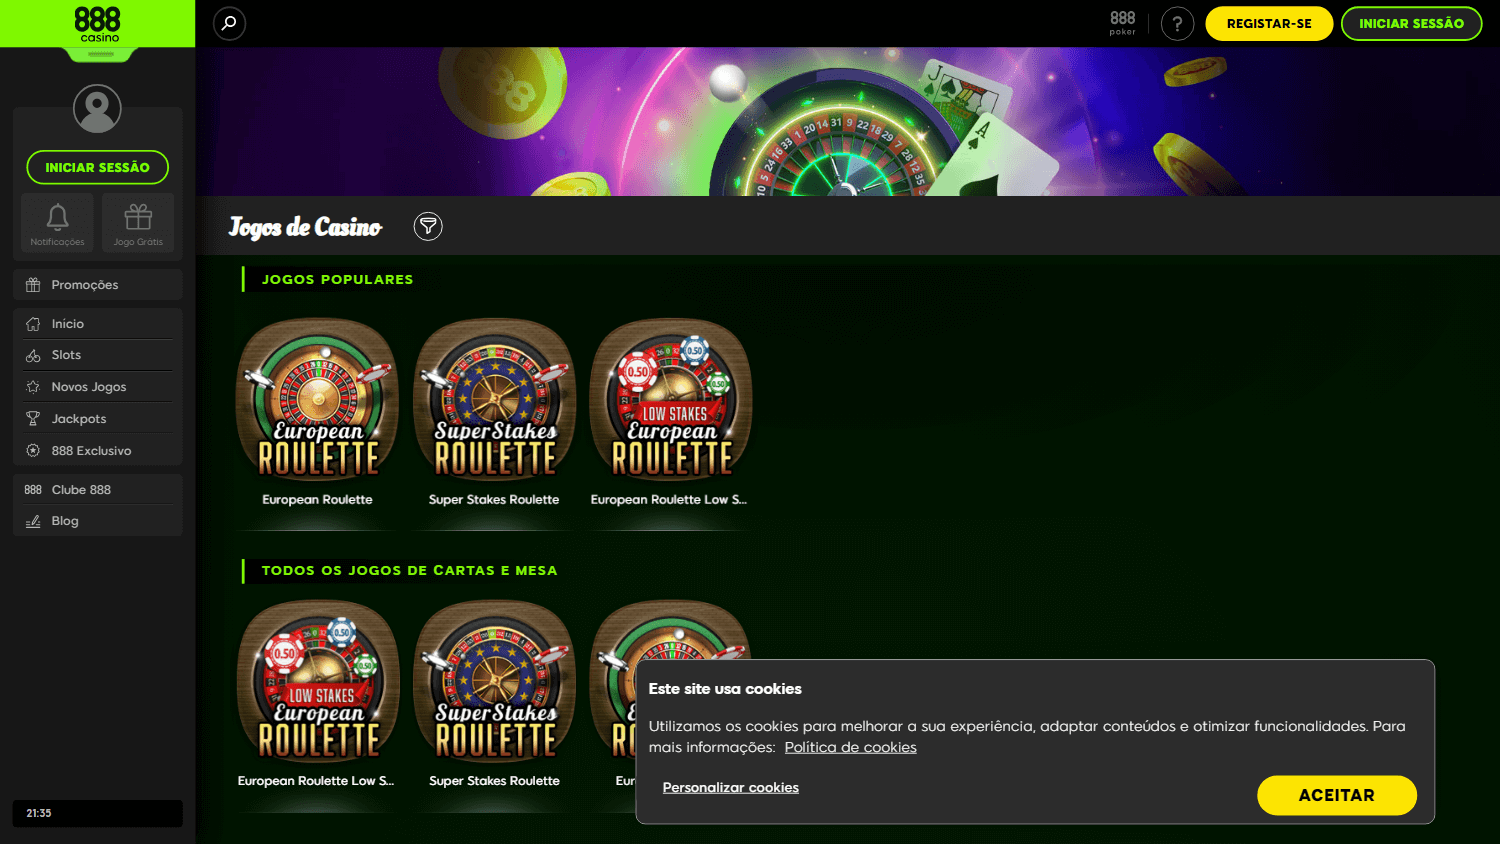Click the Blog pencil icon
The height and width of the screenshot is (844, 1500).
[33, 521]
